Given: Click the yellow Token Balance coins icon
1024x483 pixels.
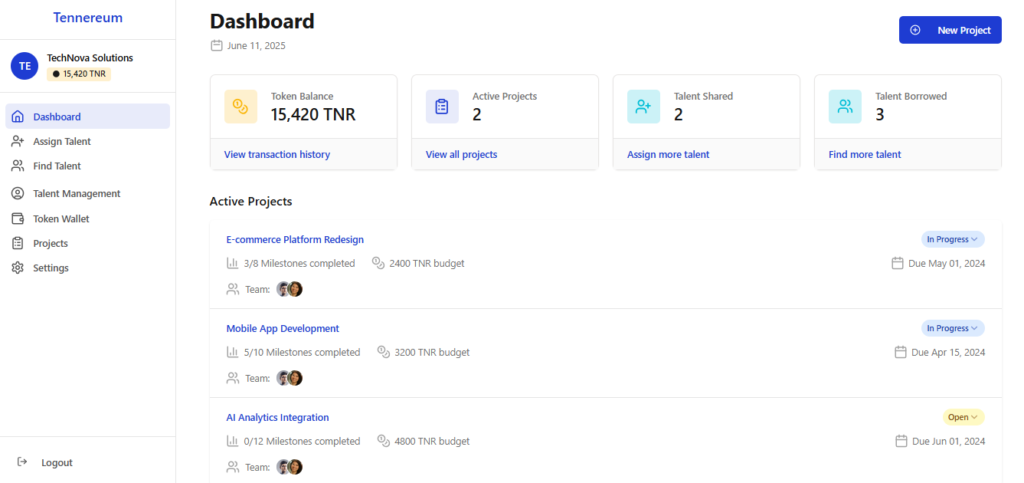Looking at the screenshot, I should click(241, 106).
